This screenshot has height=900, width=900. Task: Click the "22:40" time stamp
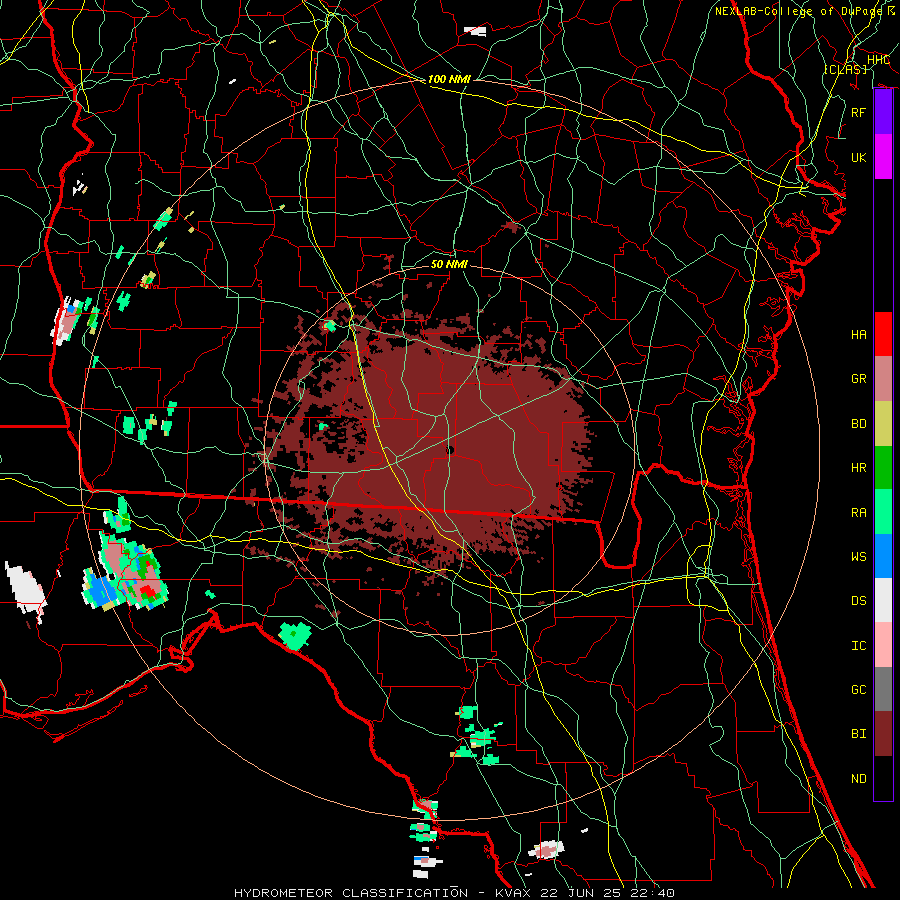click(652, 893)
